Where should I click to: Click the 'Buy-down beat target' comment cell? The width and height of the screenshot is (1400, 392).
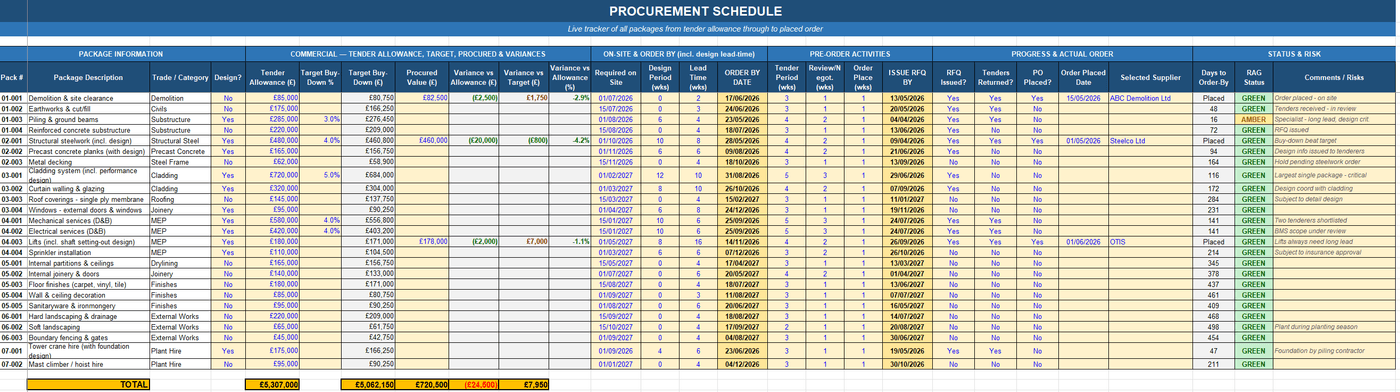1334,141
